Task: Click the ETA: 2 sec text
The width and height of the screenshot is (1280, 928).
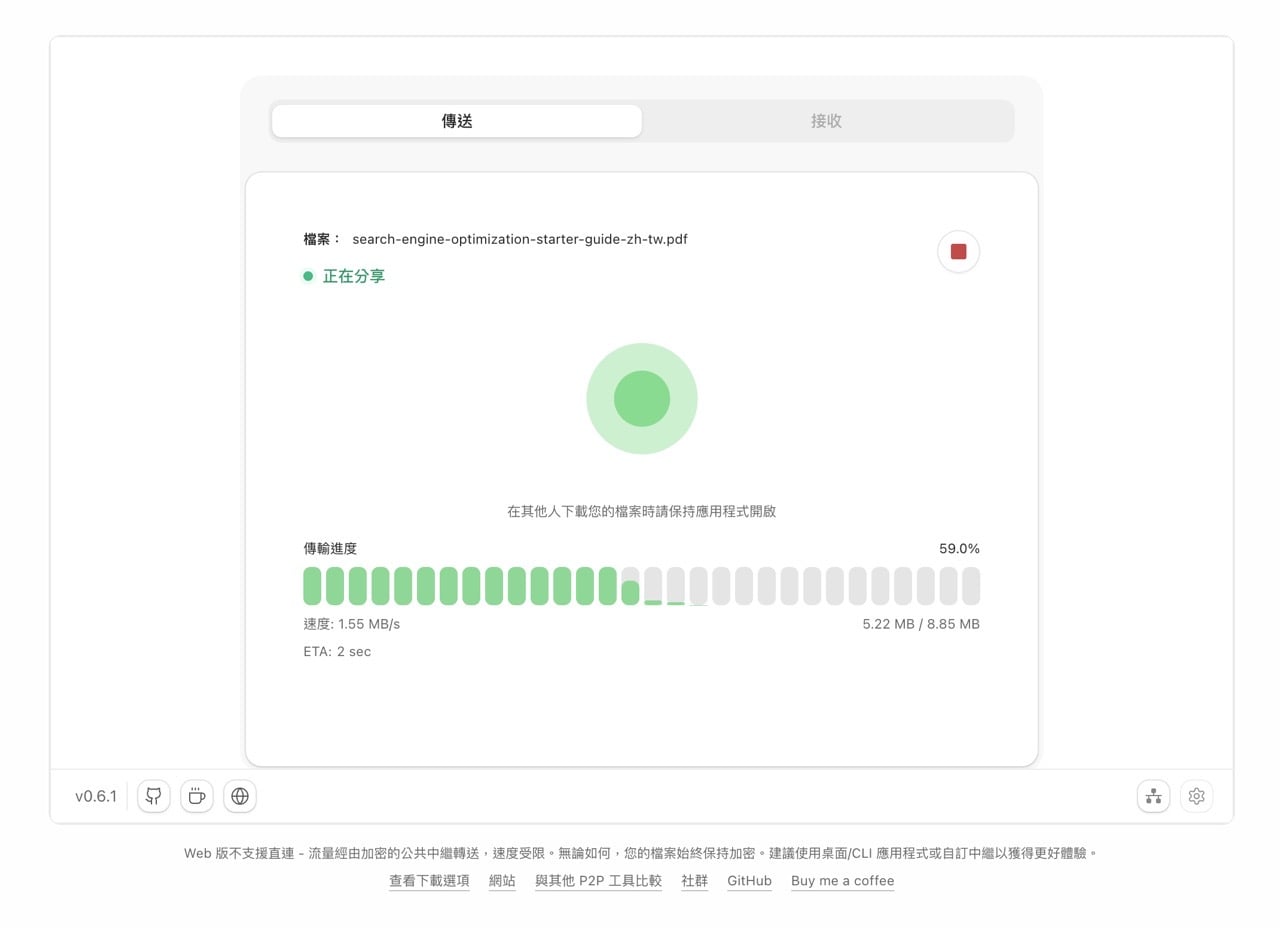Action: click(x=337, y=652)
